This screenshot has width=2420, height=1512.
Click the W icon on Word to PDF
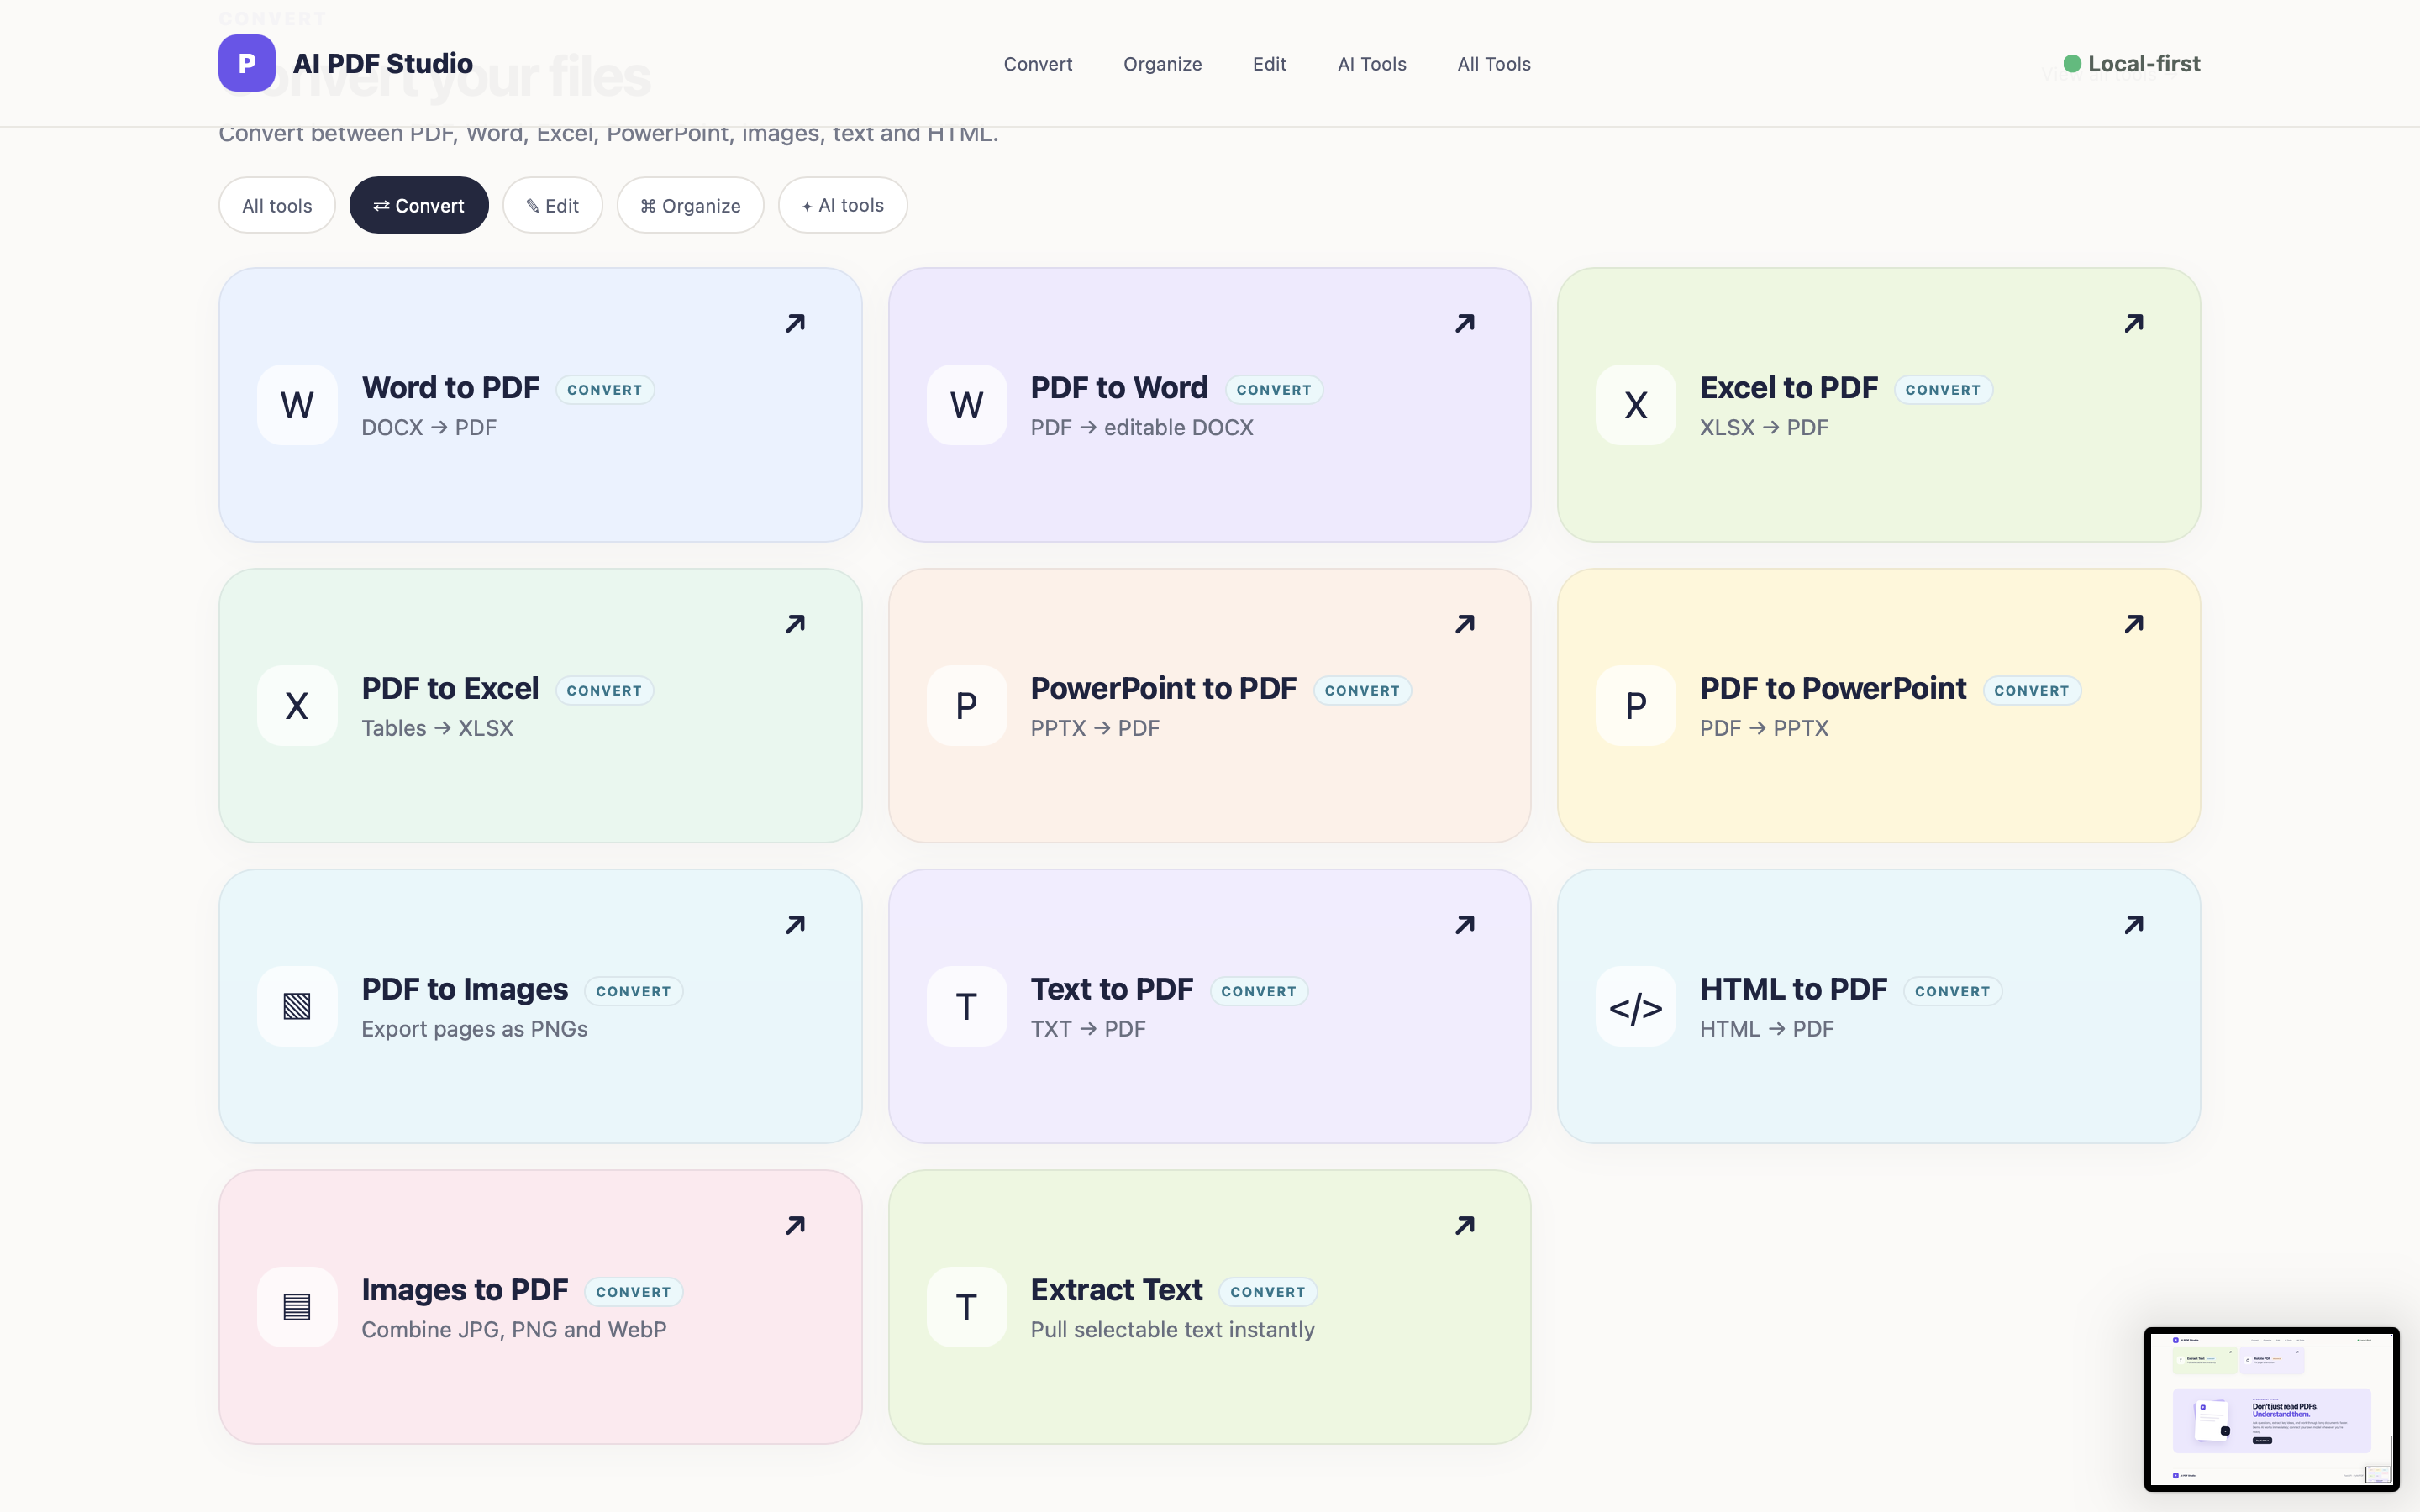[x=297, y=405]
